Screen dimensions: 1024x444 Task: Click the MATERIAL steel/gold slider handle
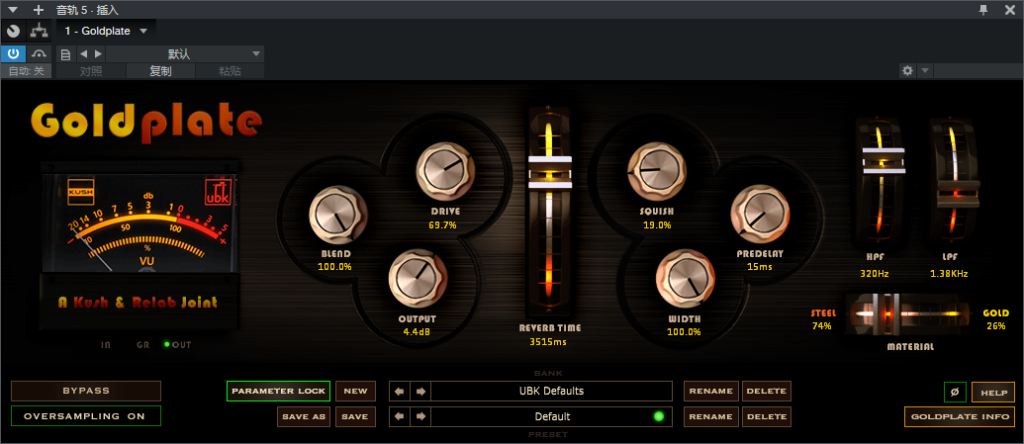coord(886,314)
